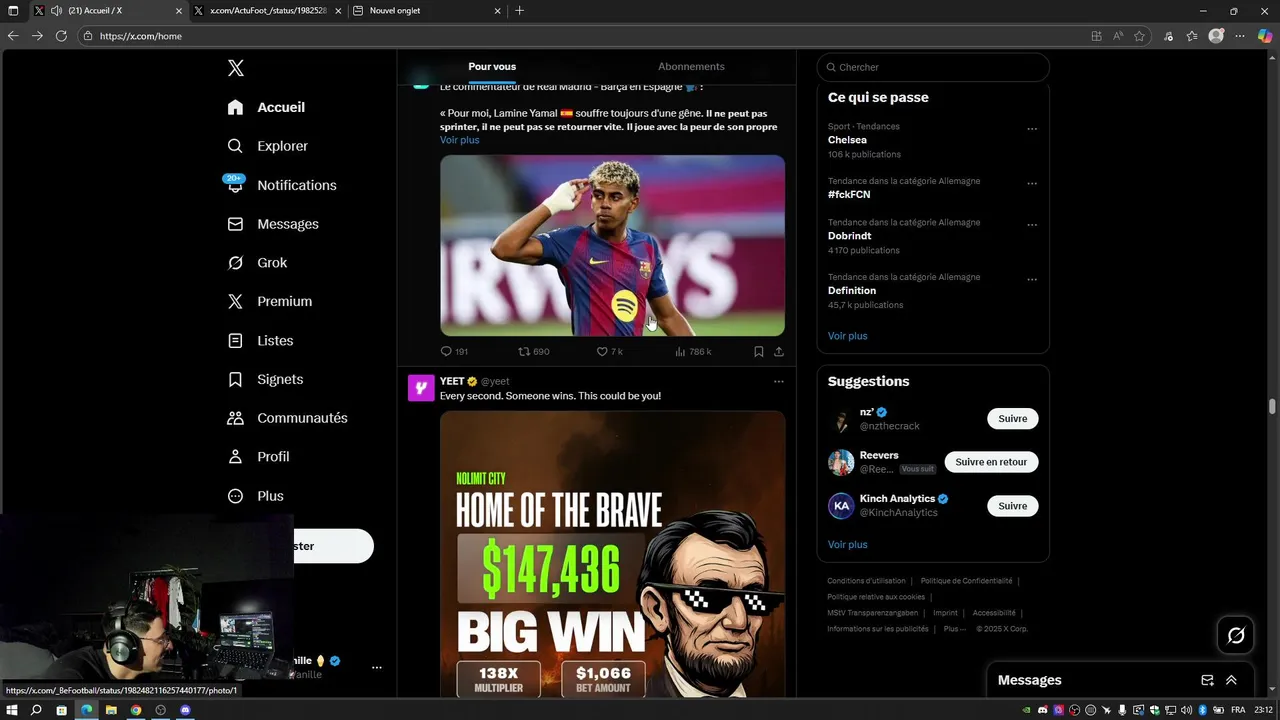
Task: Open Edge settings and more menu
Action: coord(1240,36)
